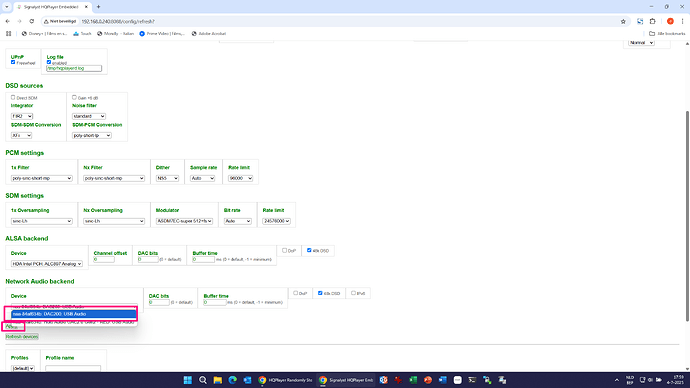Switch to the Signalyst HQPlayer Embedded tab
The height and width of the screenshot is (388, 690).
pyautogui.click(x=50, y=7)
